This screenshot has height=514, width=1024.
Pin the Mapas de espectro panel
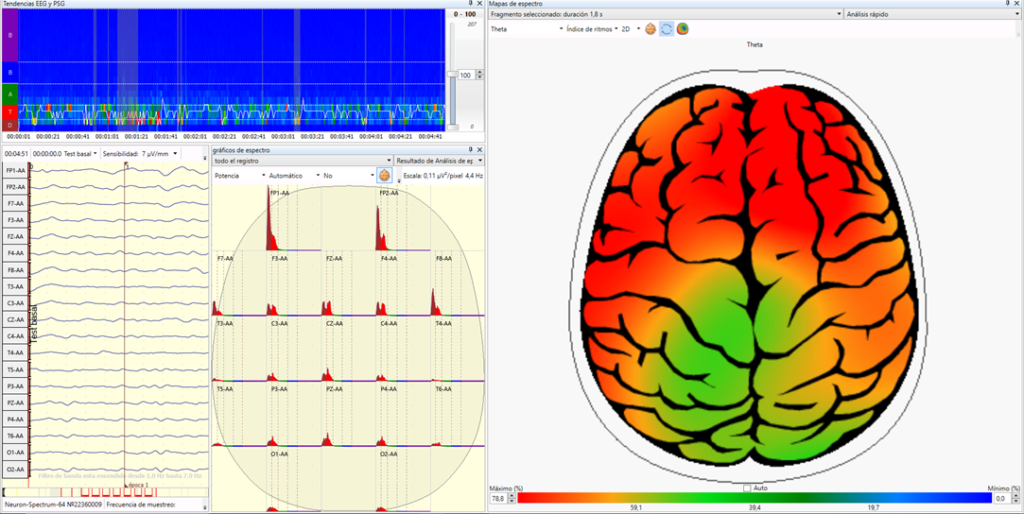pyautogui.click(x=1008, y=4)
